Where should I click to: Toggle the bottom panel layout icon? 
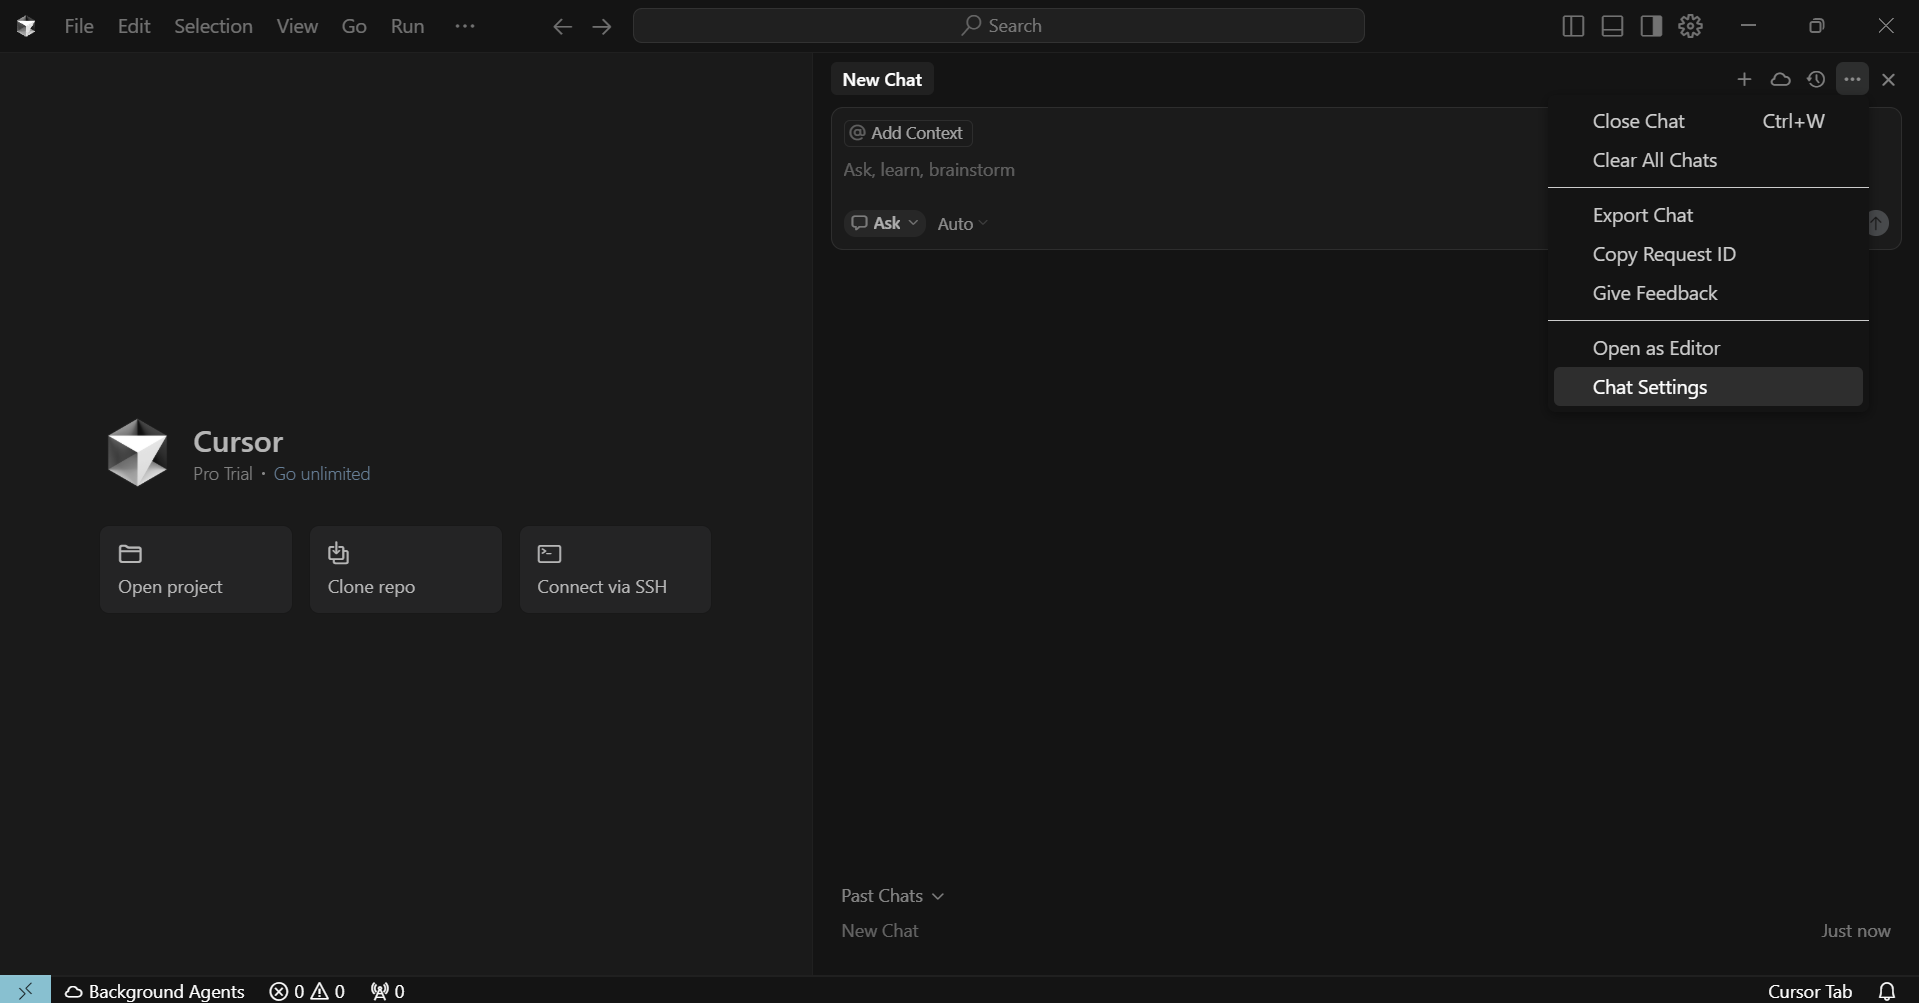pos(1612,26)
